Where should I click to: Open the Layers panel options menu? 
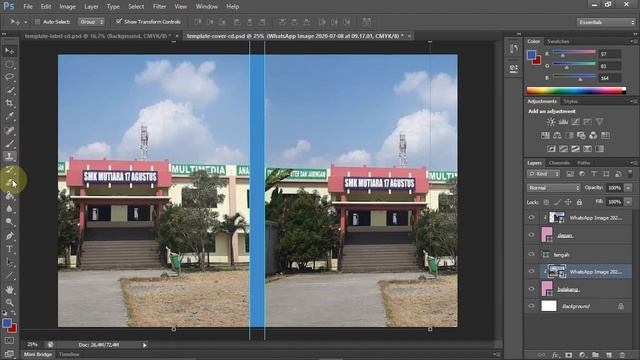(633, 163)
